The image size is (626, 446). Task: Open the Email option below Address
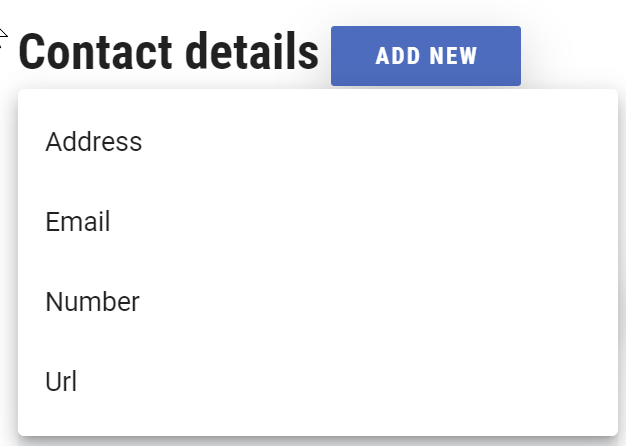click(x=78, y=222)
